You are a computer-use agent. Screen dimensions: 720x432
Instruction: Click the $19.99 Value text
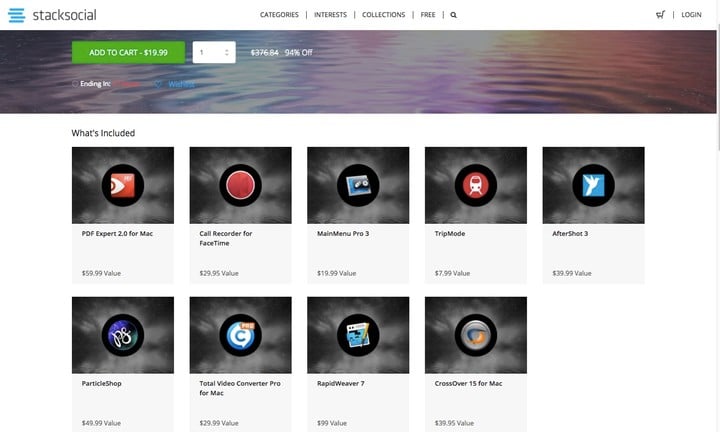click(337, 273)
